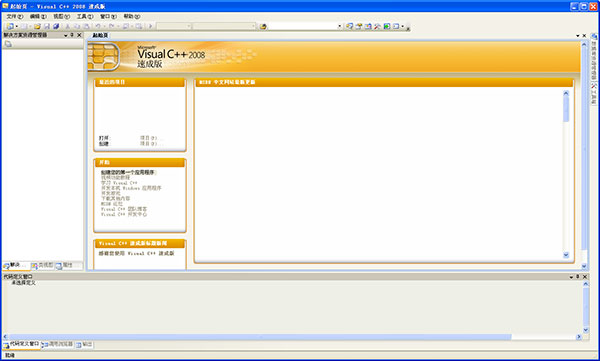Click the Redo arrow icon
600x361 pixels.
(111, 26)
